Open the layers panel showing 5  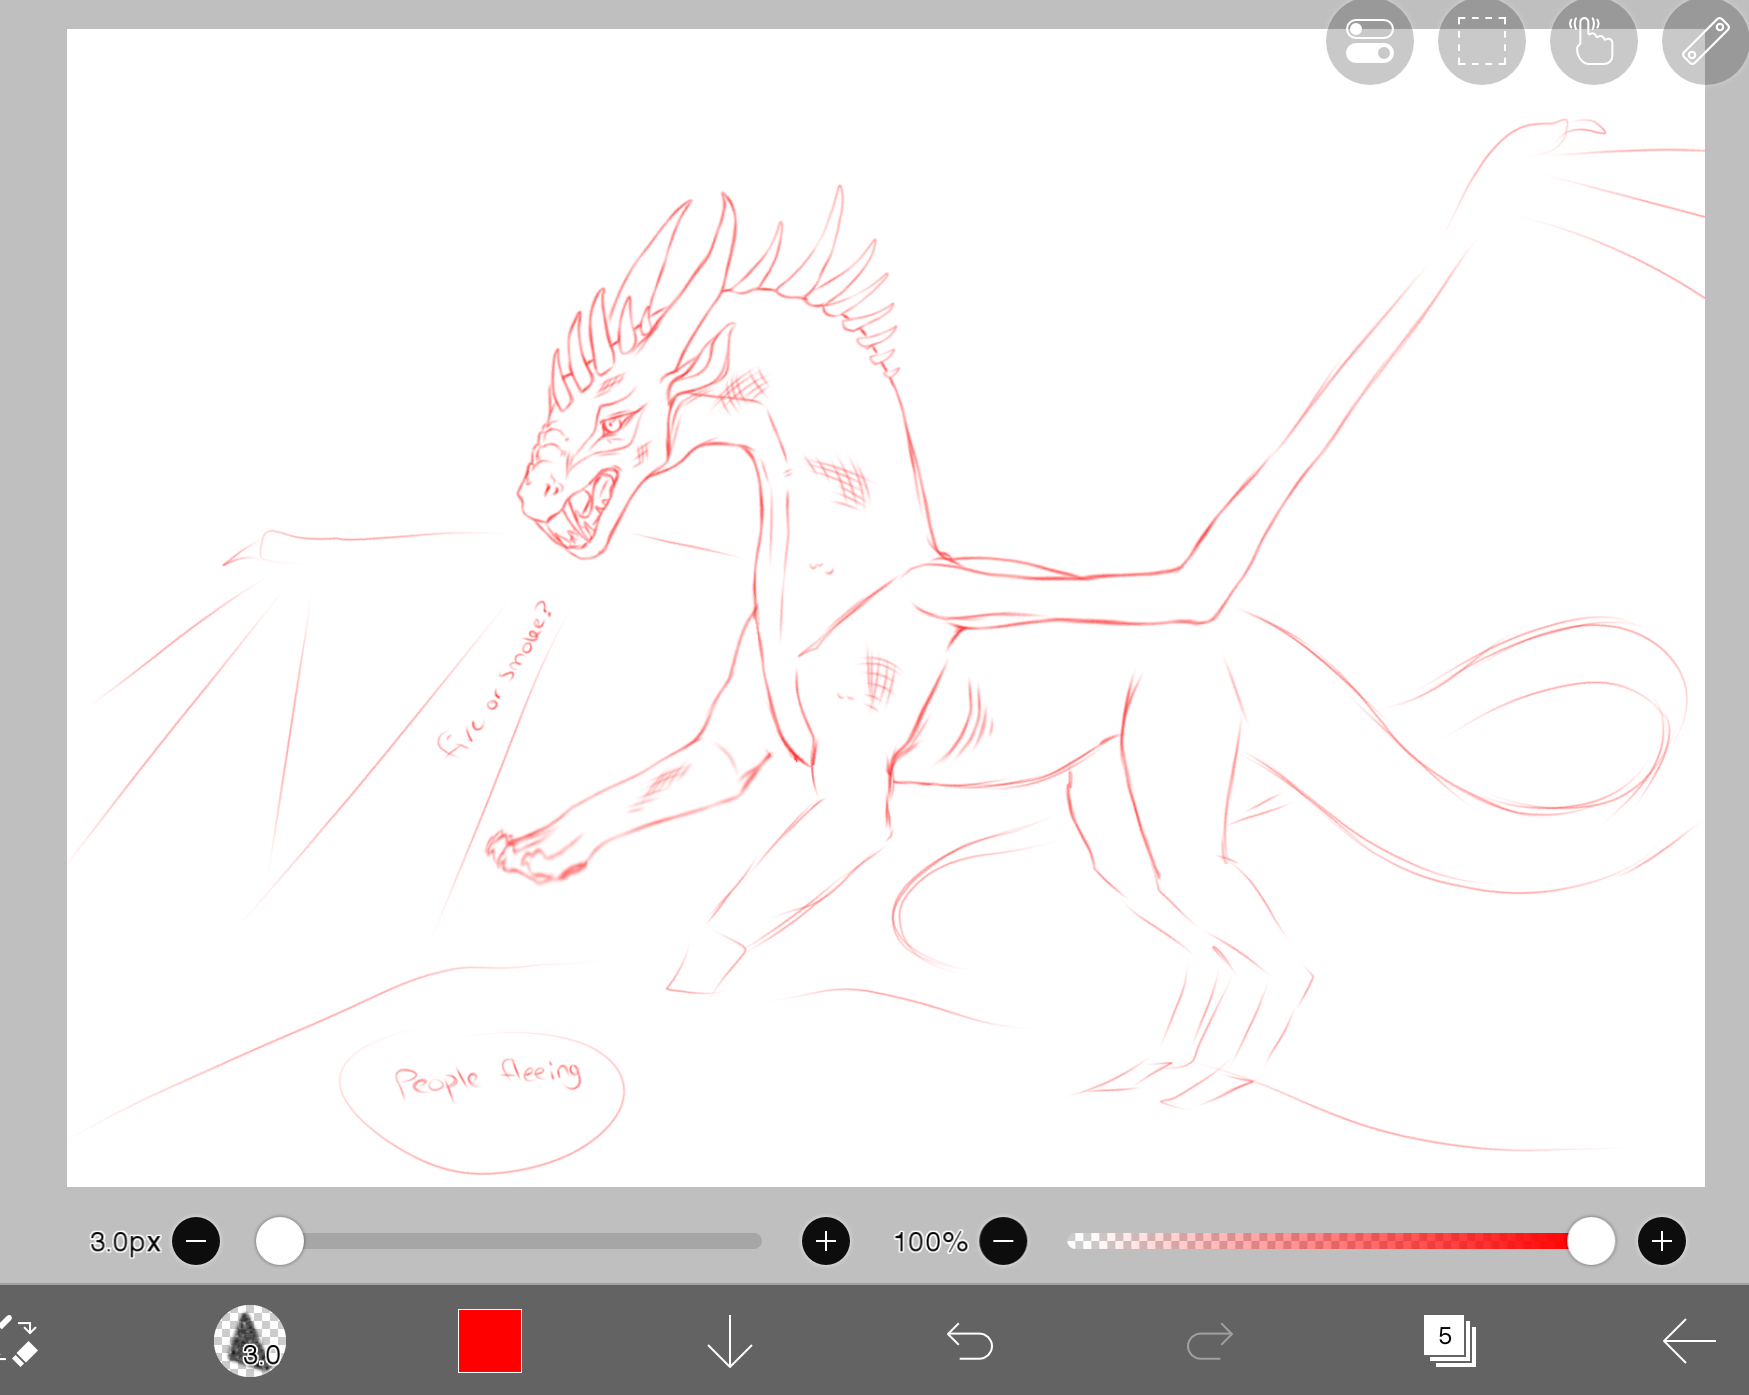[1449, 1340]
